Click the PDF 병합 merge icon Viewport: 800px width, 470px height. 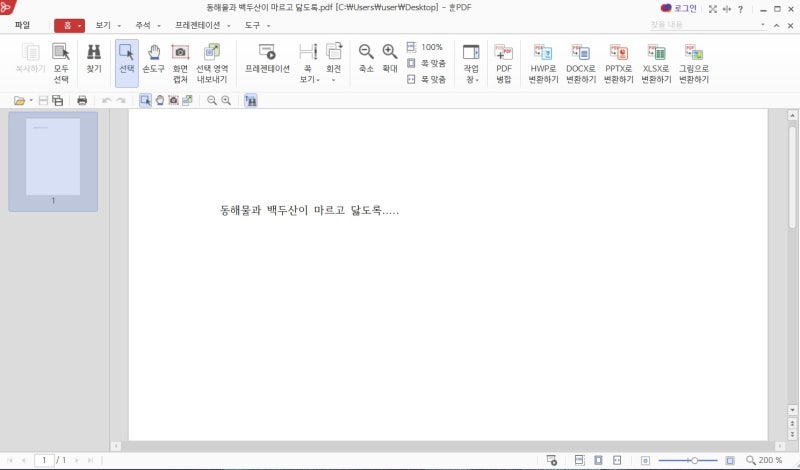tap(504, 63)
